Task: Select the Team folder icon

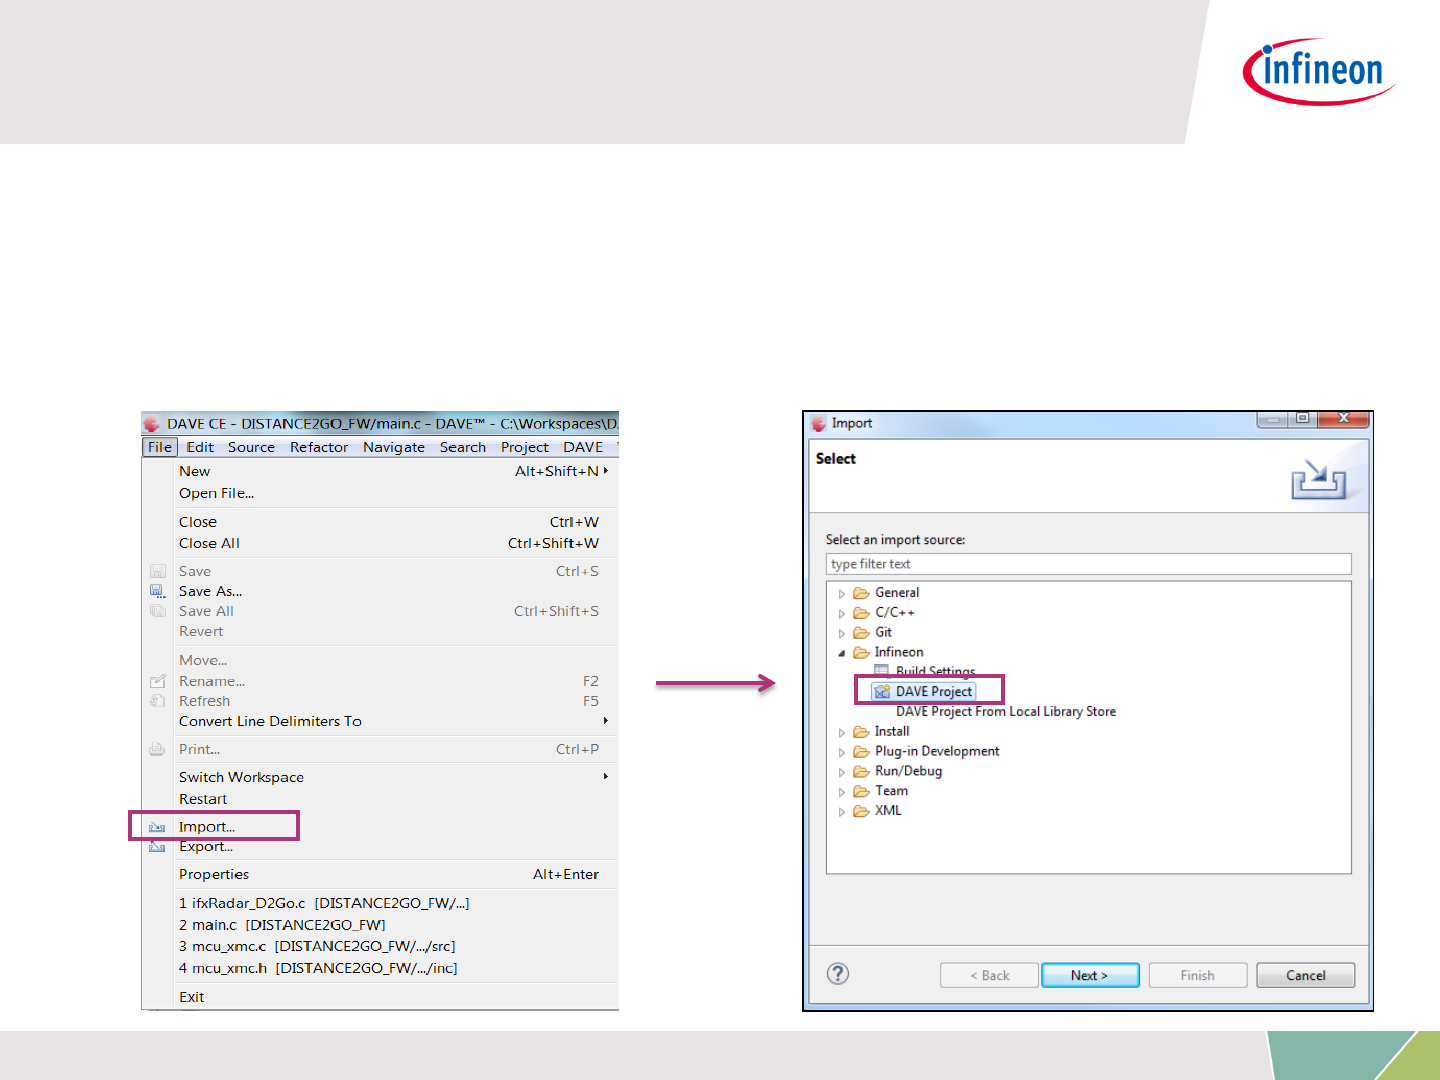Action: point(861,791)
